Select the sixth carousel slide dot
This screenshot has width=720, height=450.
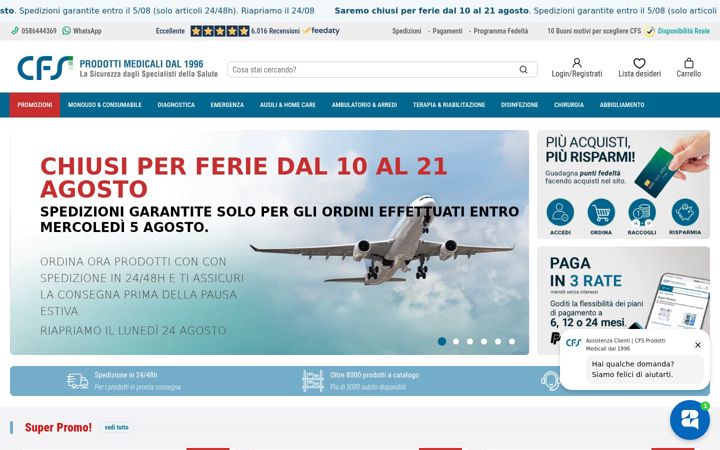(512, 341)
